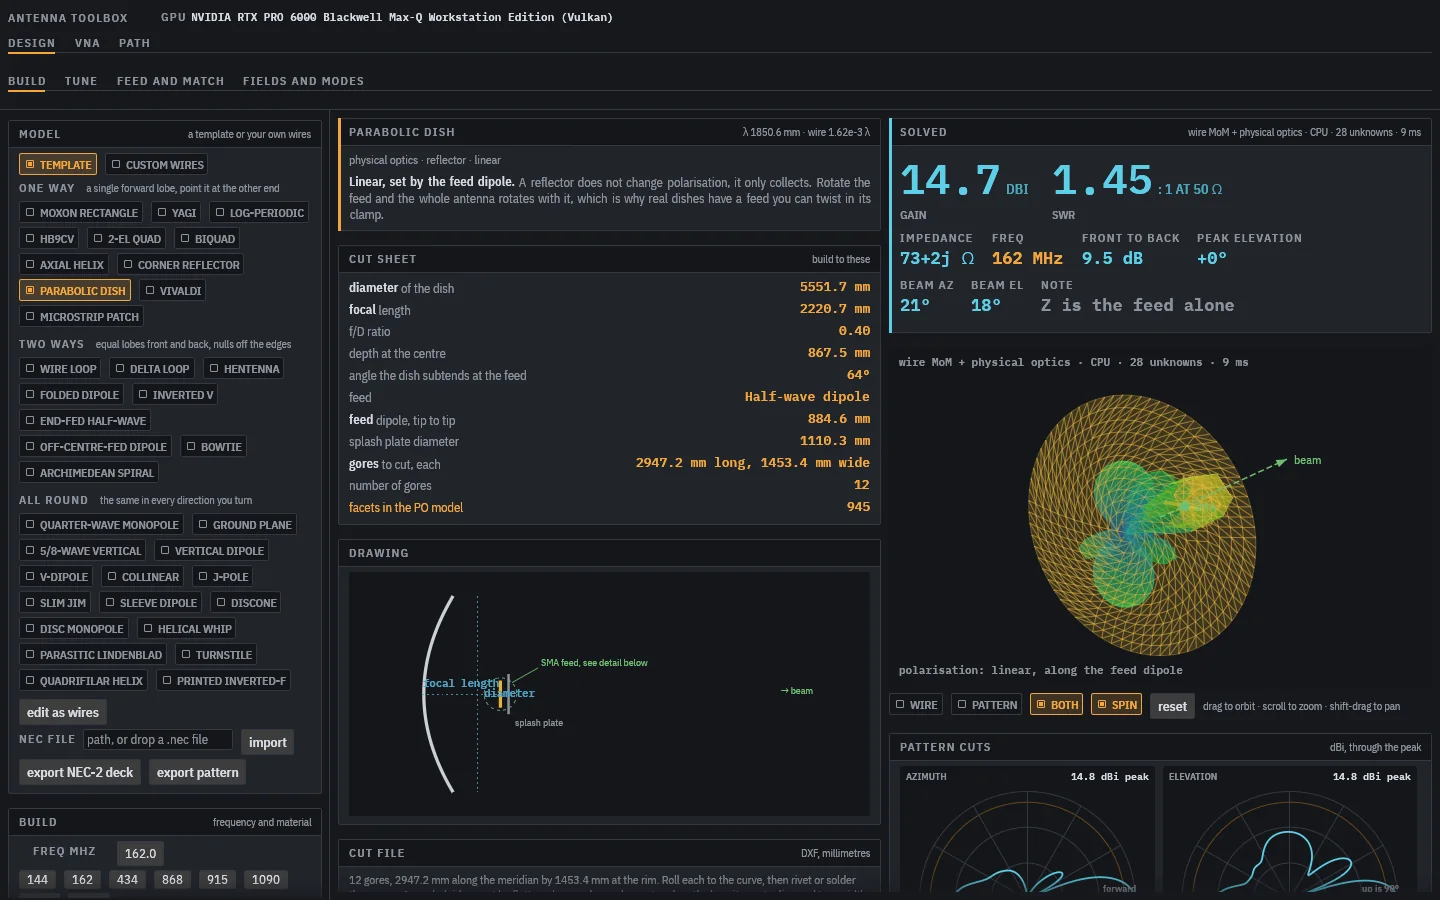1440x900 pixels.
Task: Set frequency preset to 144 MHz
Action: click(x=37, y=879)
